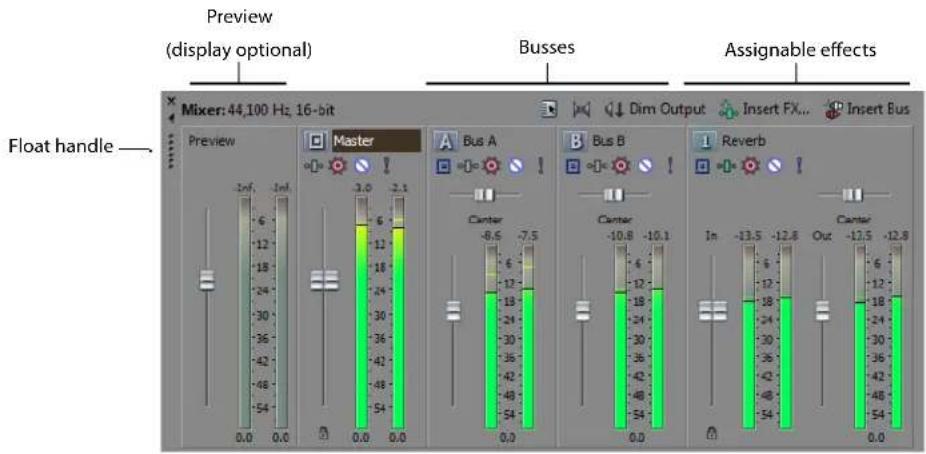Click the Bus A volume fader handle
The width and height of the screenshot is (926, 454).
click(454, 311)
